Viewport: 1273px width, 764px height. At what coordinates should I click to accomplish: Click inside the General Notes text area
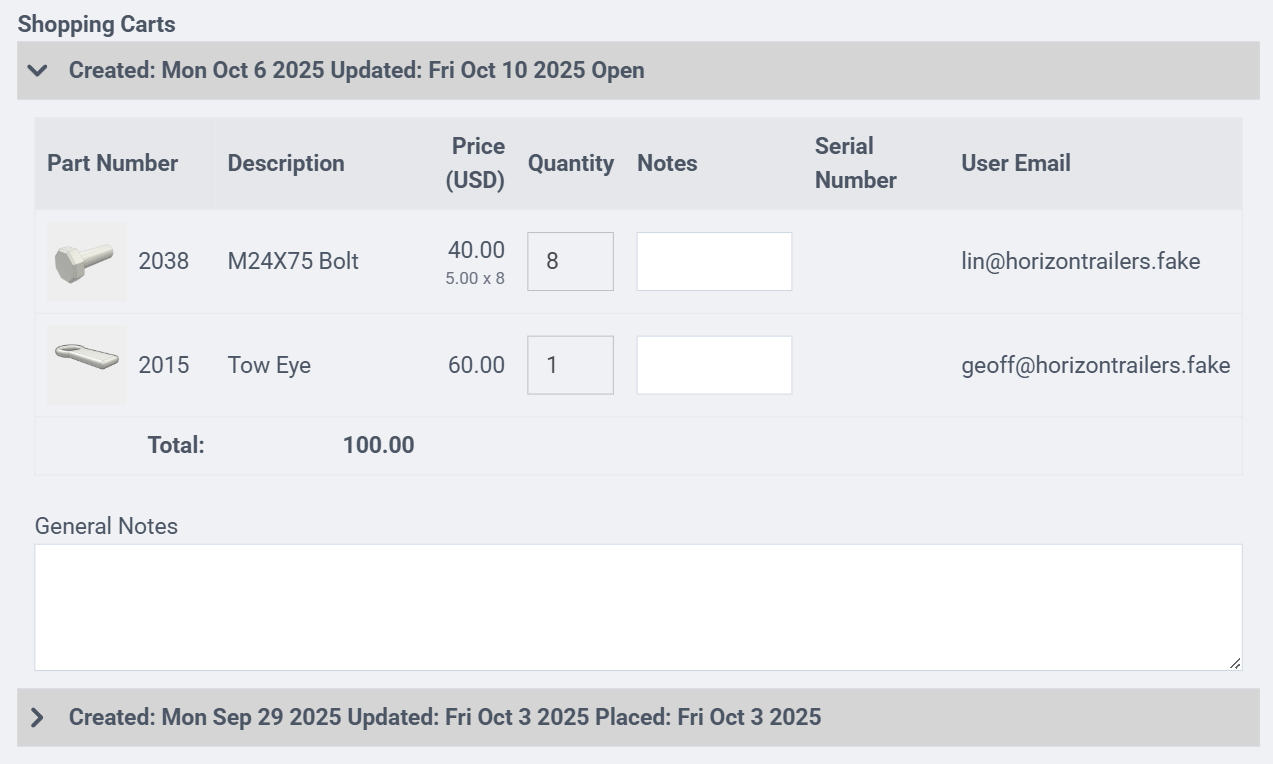(x=638, y=607)
